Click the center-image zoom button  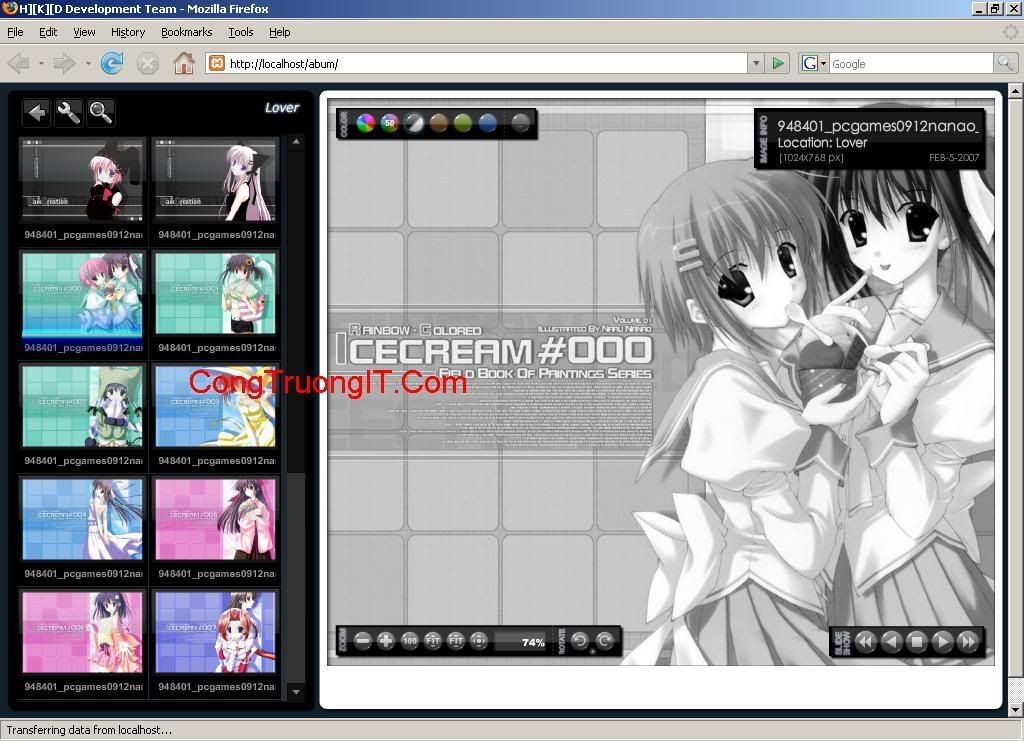tap(479, 641)
